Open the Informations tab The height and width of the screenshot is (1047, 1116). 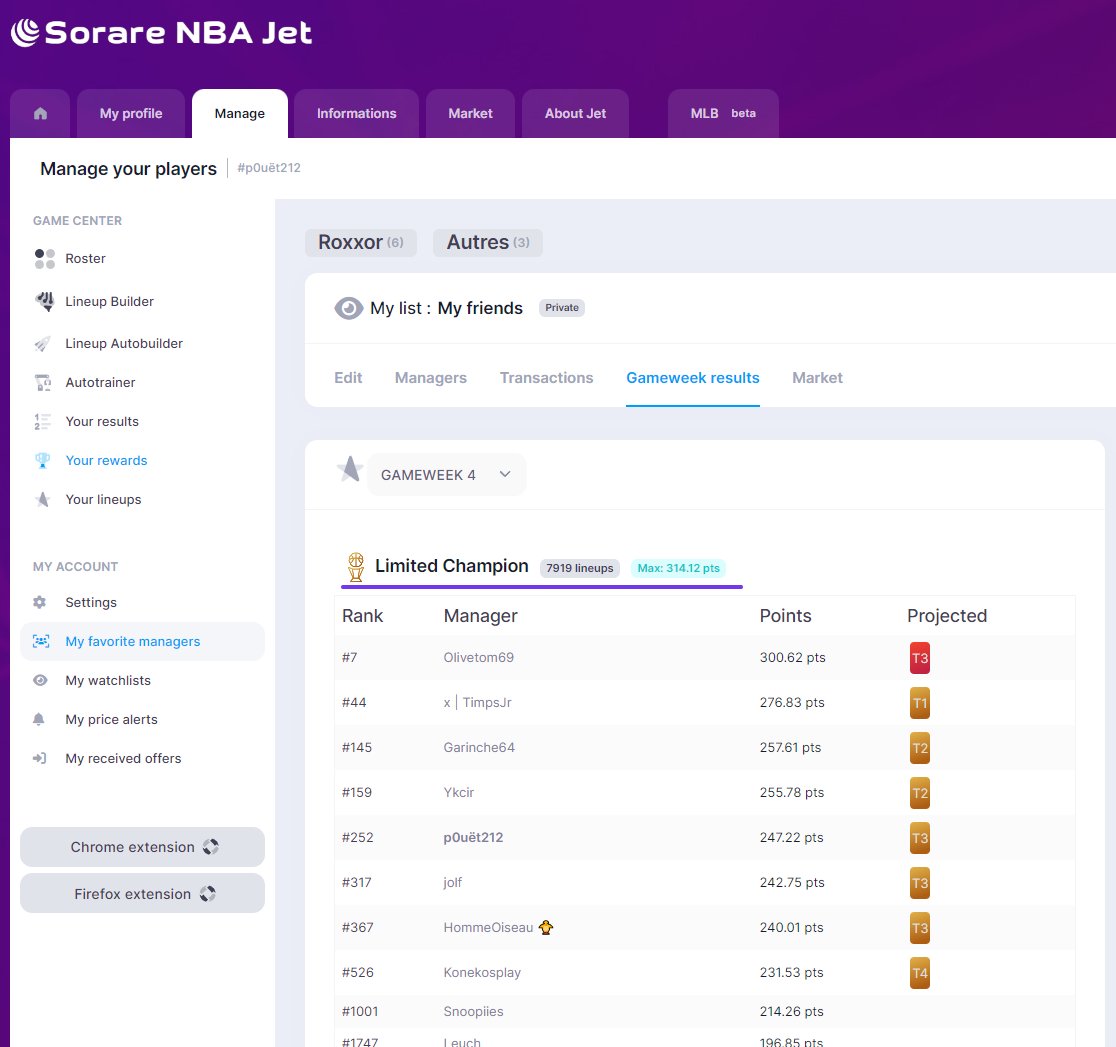coord(357,113)
